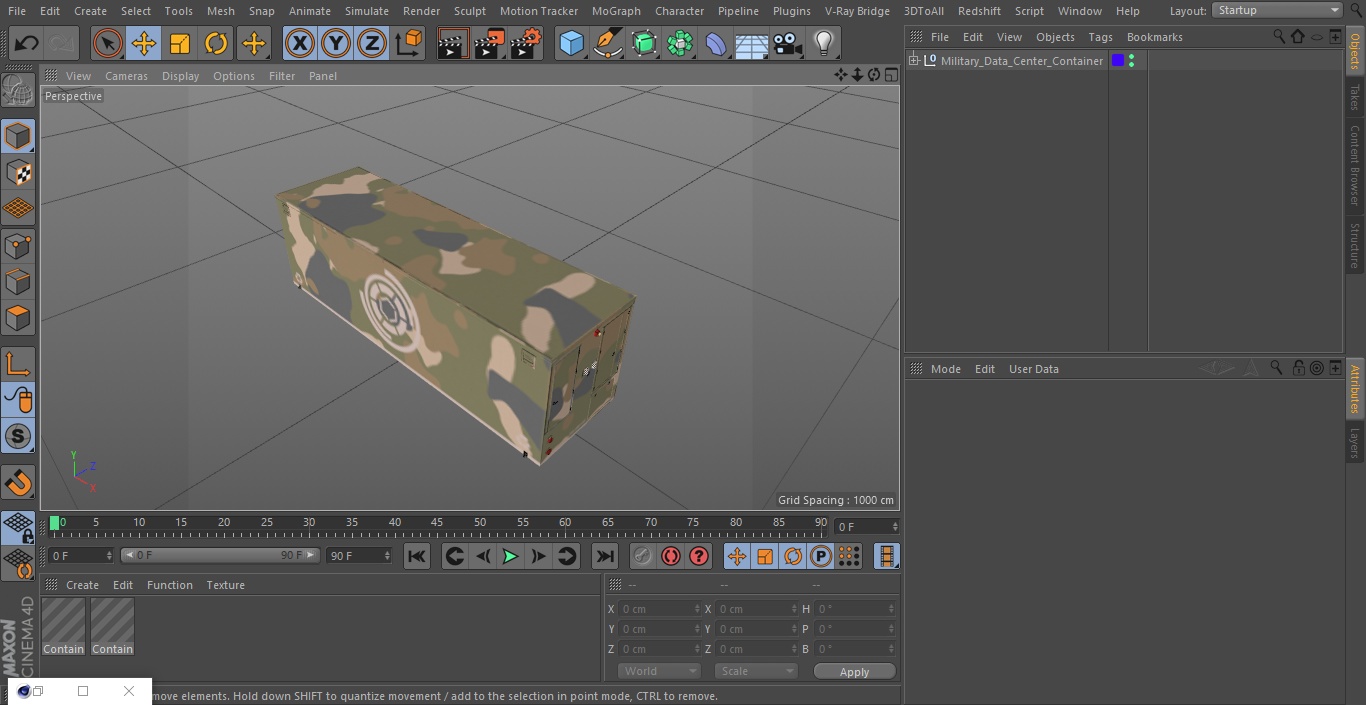Switch to Texture mode
This screenshot has width=1366, height=705.
coord(18,172)
